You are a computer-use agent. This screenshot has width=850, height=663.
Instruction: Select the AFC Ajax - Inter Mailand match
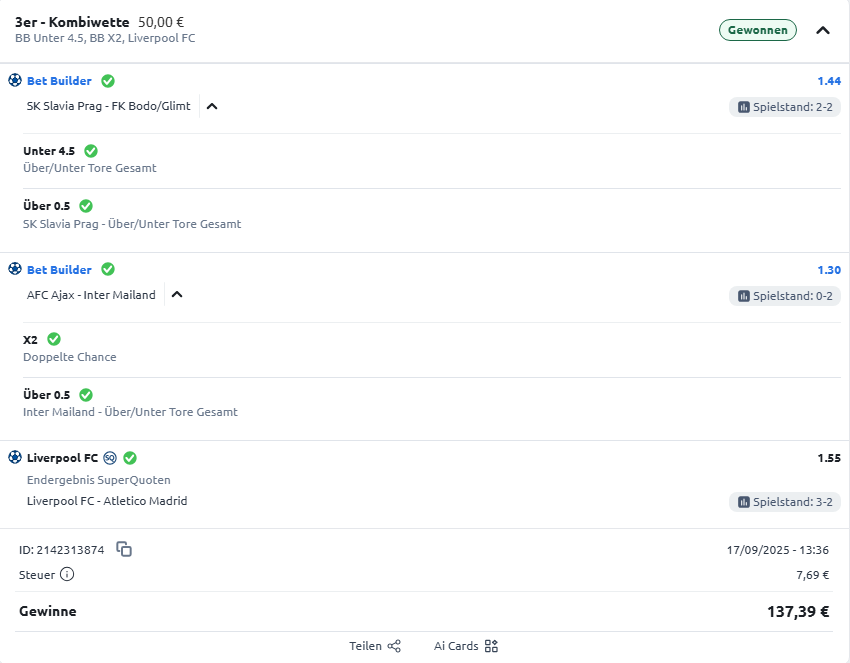(91, 295)
